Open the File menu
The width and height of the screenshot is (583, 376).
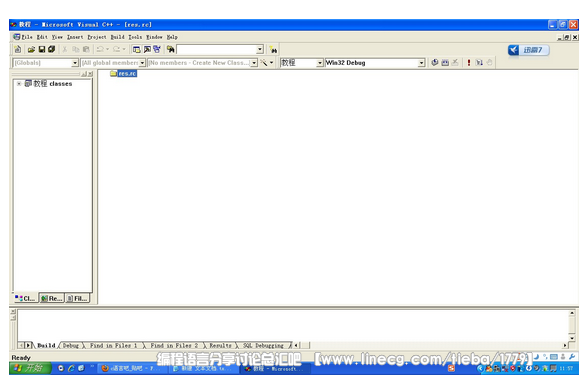point(27,37)
